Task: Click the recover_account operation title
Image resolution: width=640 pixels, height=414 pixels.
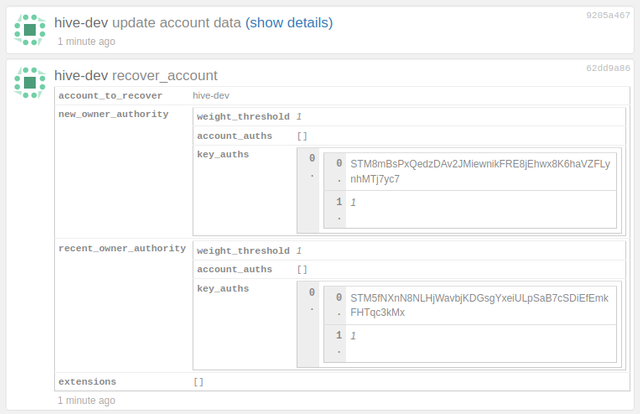Action: tap(164, 76)
